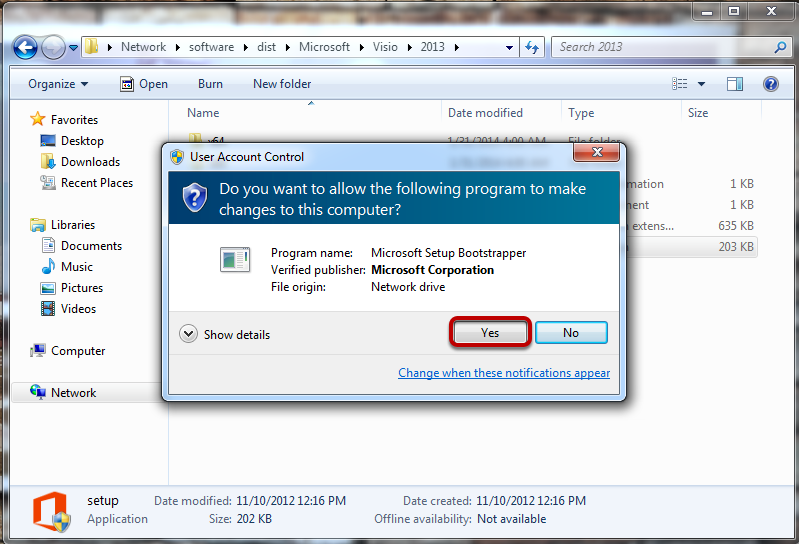Click the Back navigation arrow
This screenshot has width=799, height=544.
(25, 48)
